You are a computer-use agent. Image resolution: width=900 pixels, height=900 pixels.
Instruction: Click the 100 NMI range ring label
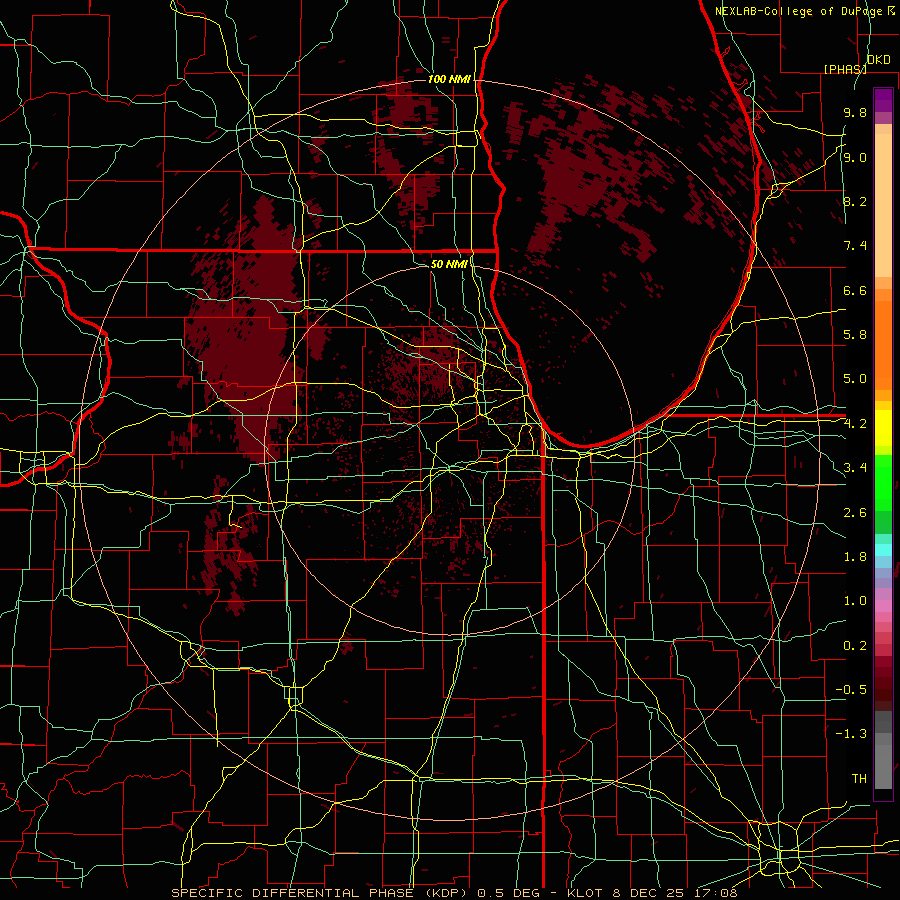(449, 79)
